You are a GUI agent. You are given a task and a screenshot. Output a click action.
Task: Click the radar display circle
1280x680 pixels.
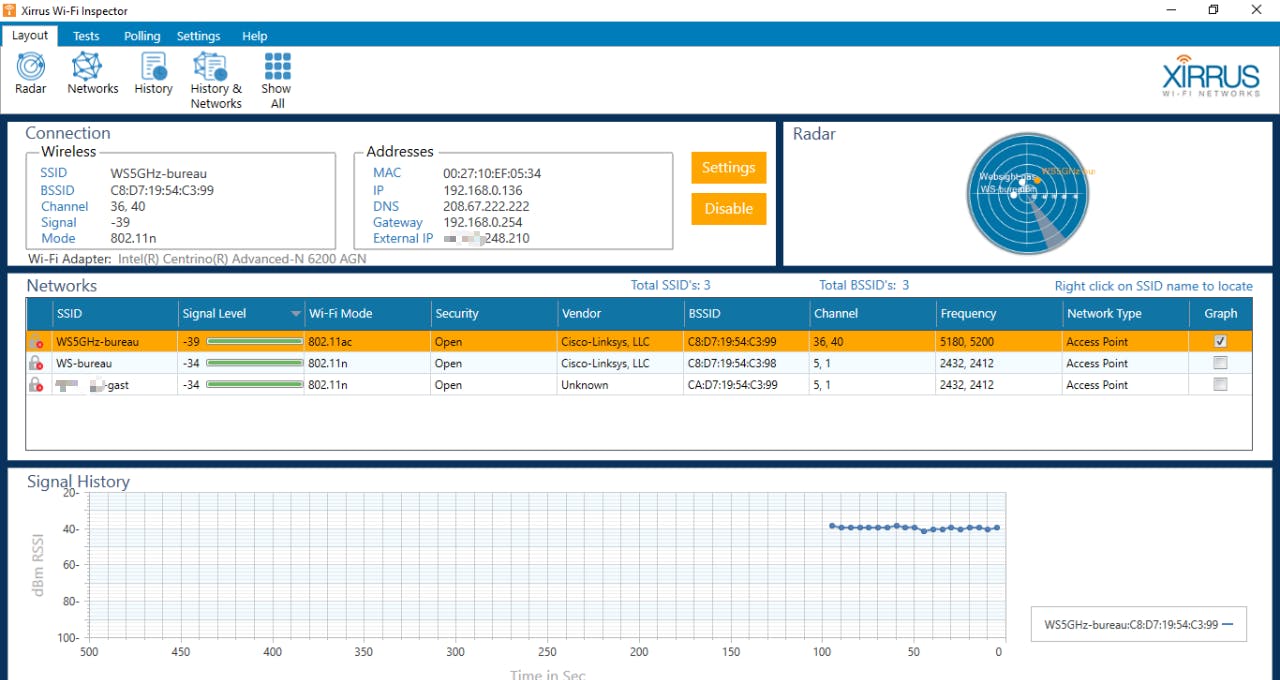(1027, 195)
